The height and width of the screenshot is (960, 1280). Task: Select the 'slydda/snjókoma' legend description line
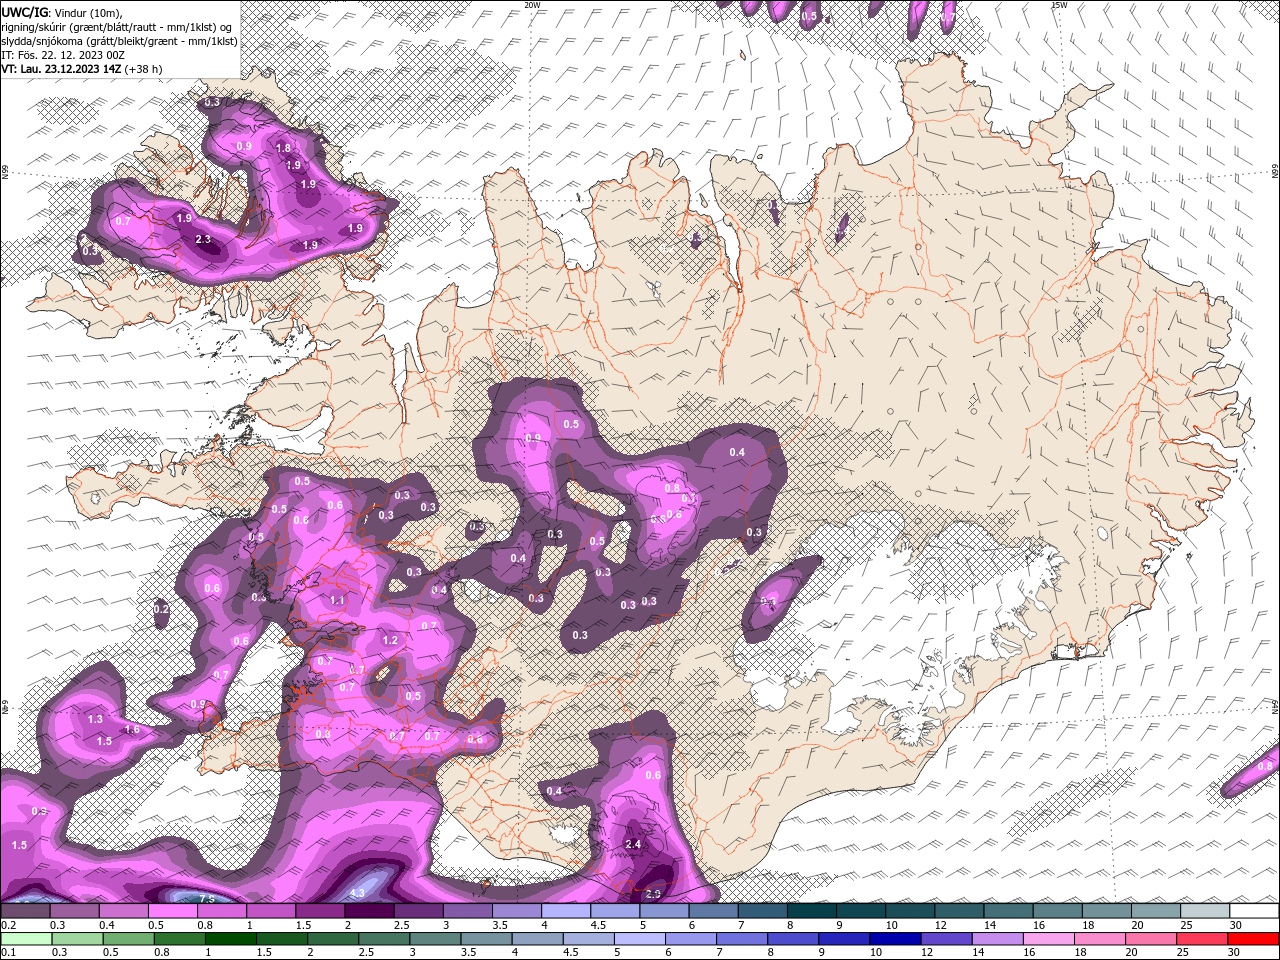(x=119, y=41)
